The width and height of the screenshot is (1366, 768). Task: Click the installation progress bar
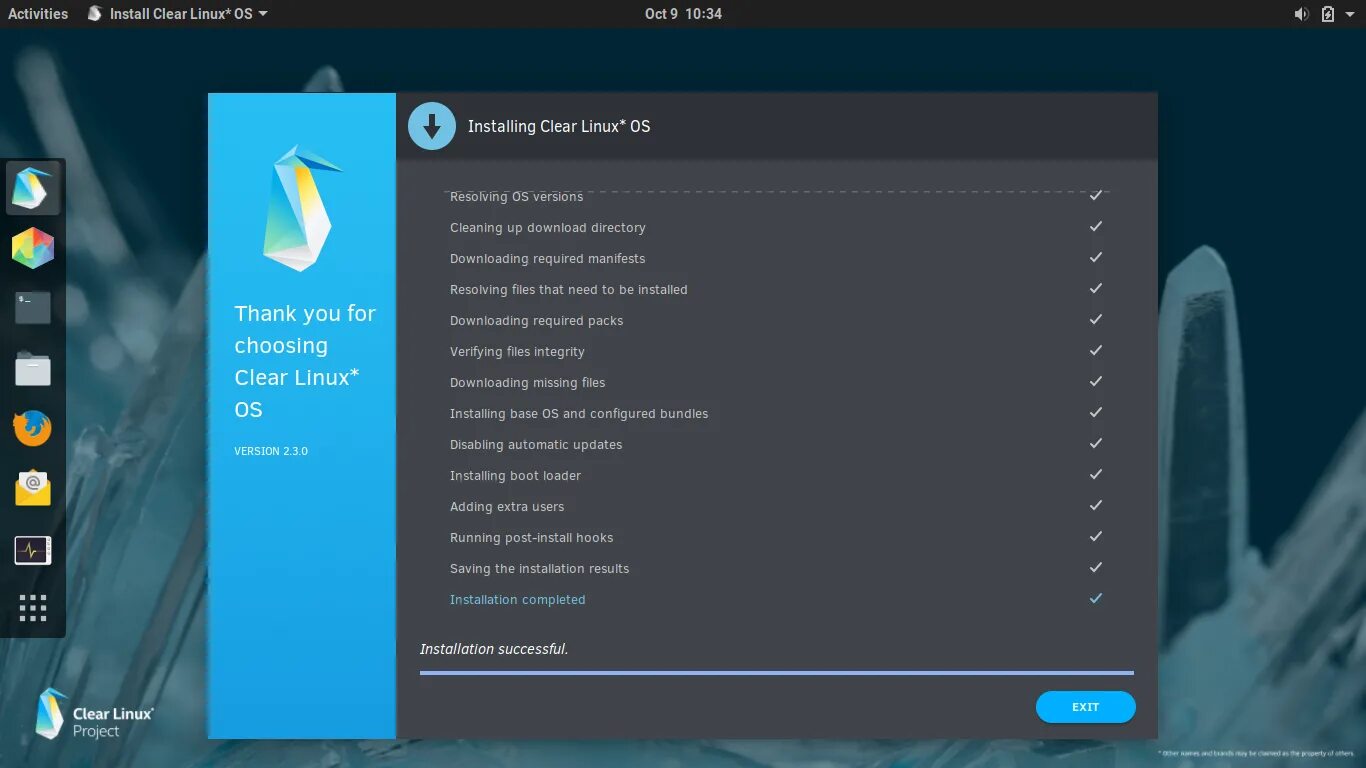click(777, 673)
